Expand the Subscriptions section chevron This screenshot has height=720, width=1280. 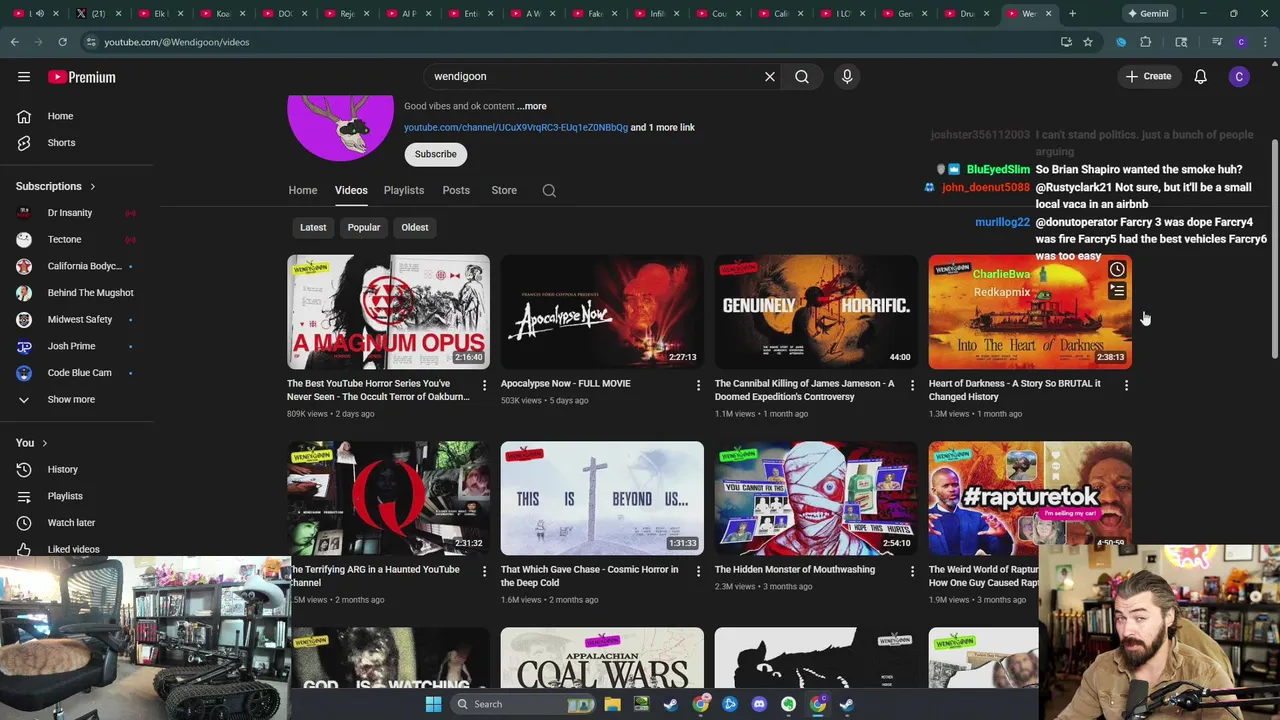pos(93,186)
